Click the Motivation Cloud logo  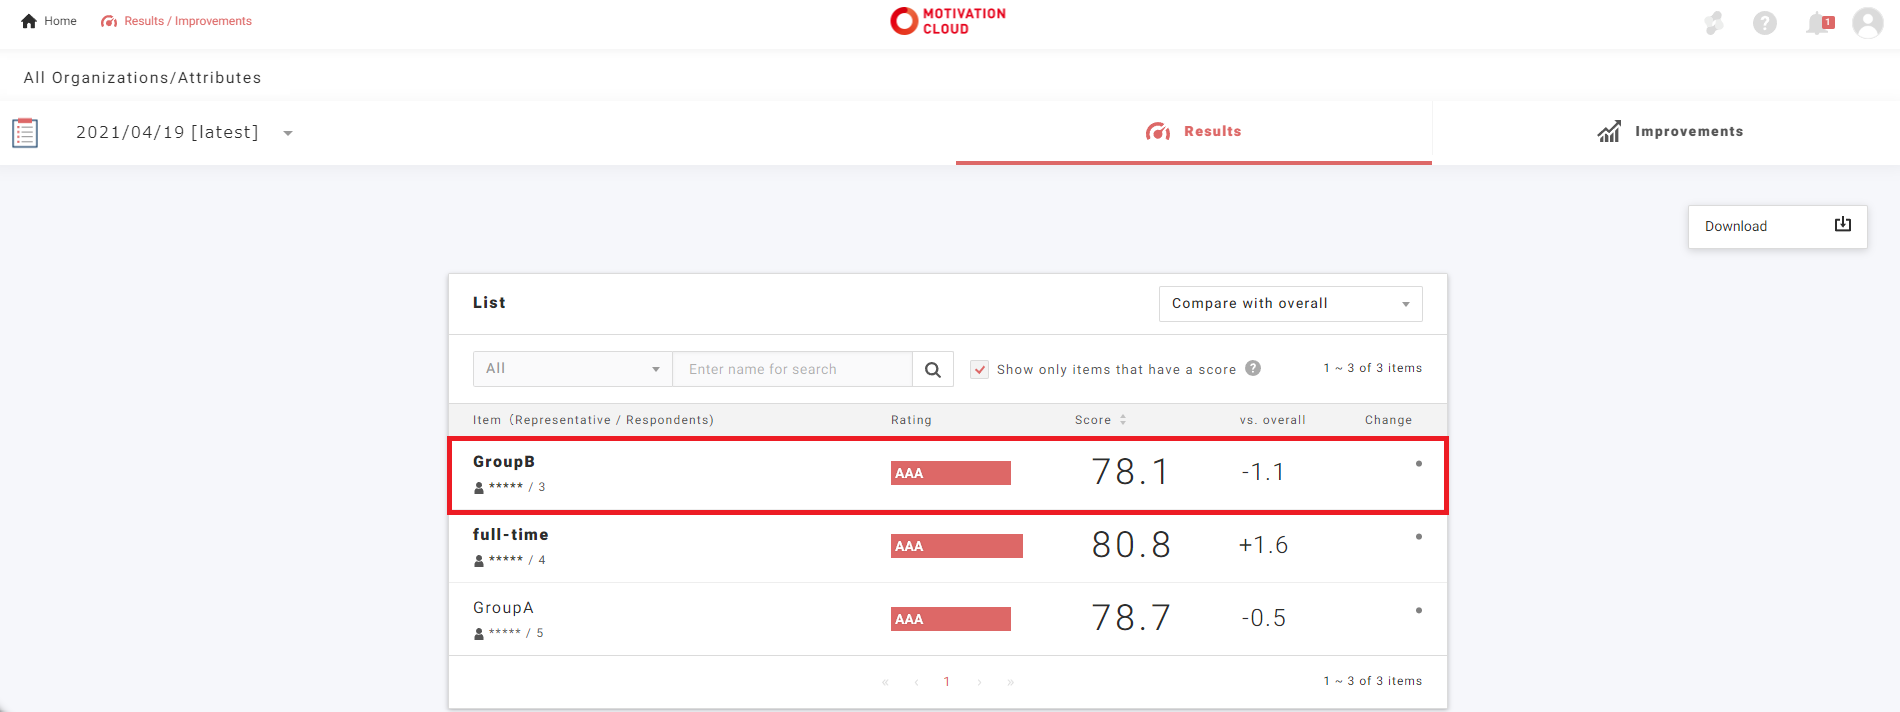point(948,21)
